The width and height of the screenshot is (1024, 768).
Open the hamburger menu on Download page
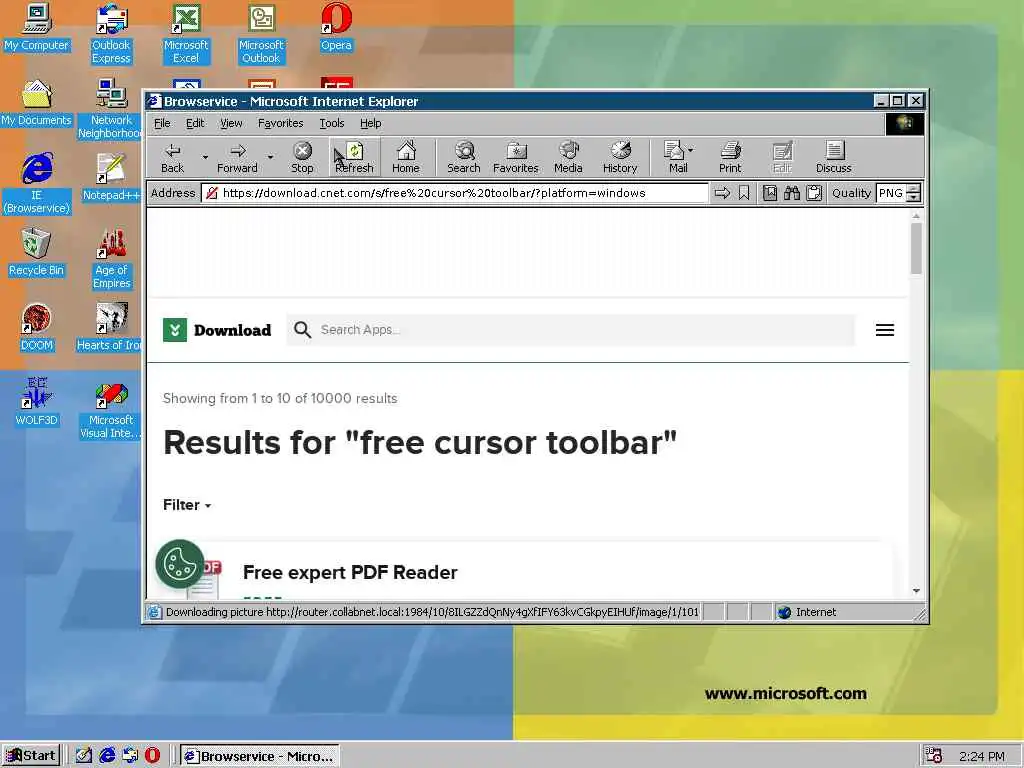[x=885, y=330]
